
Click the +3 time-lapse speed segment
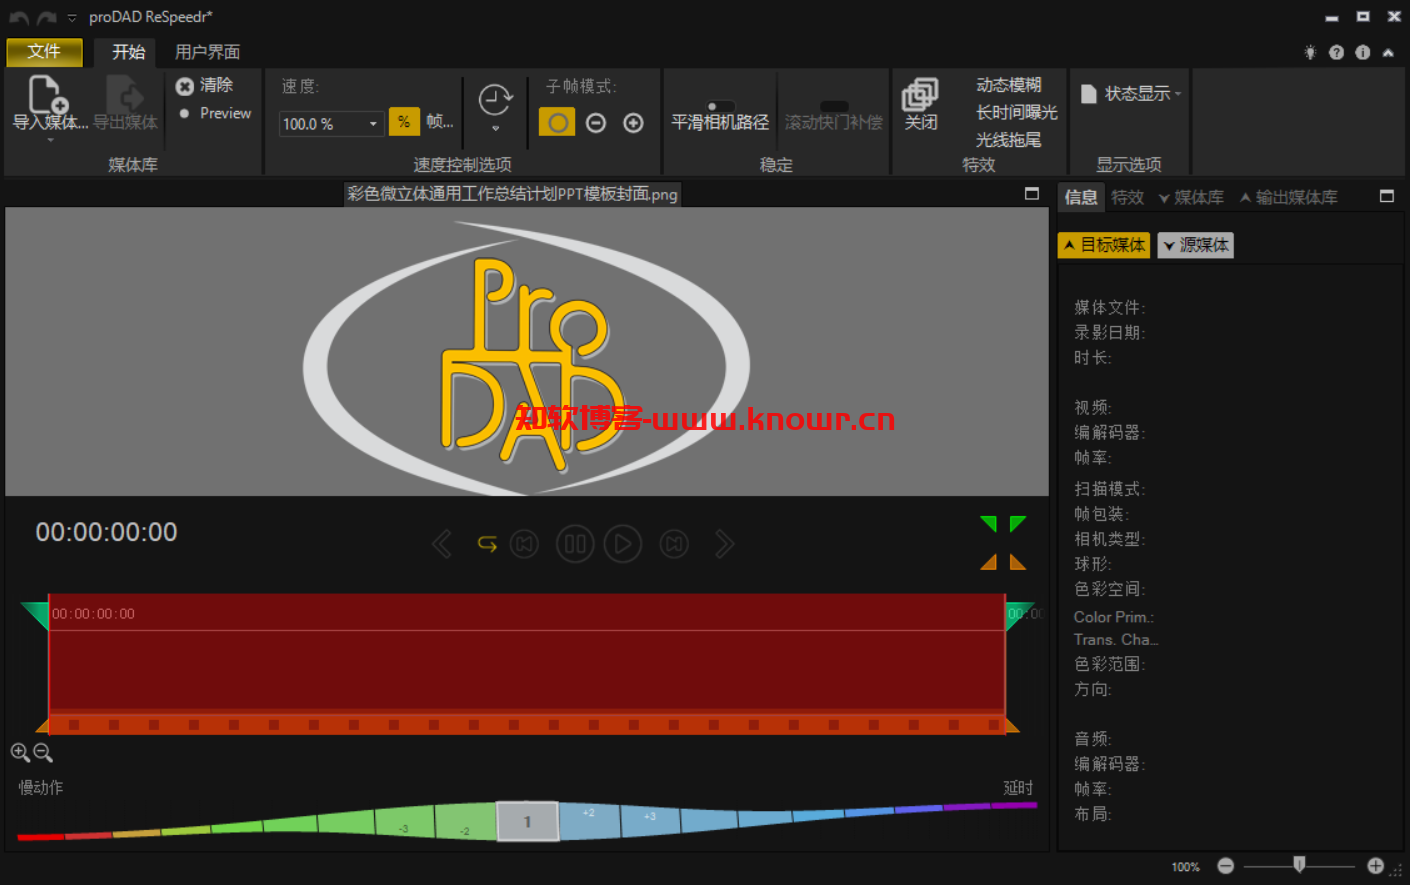tap(650, 820)
